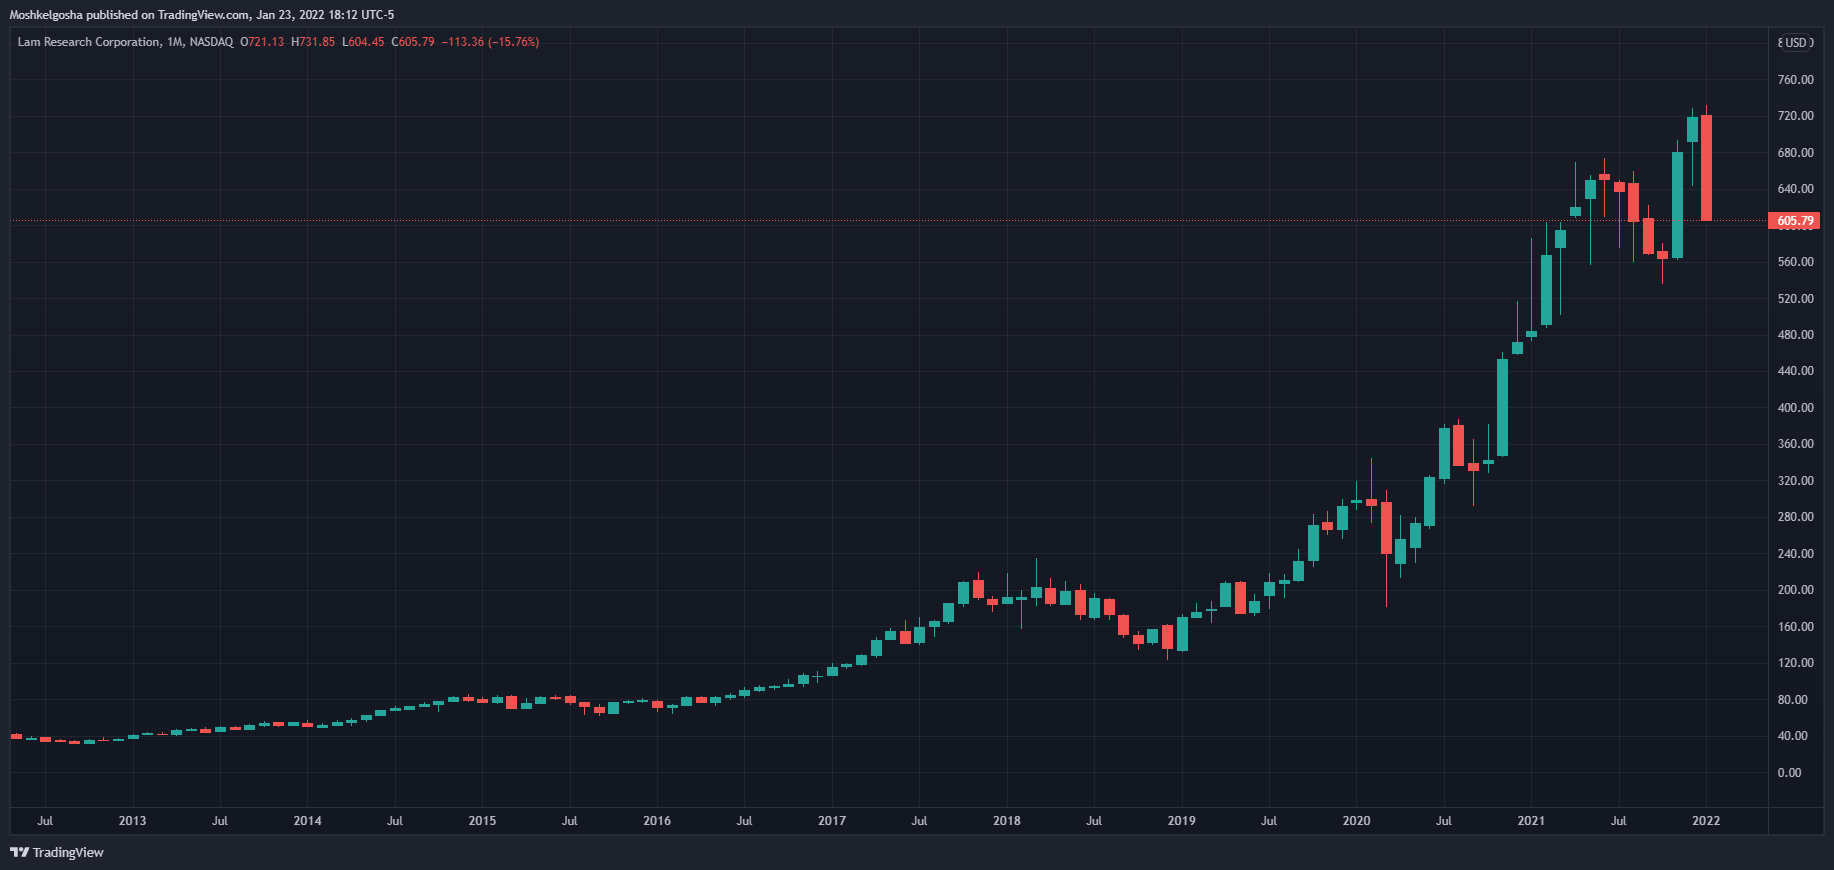Click the 0.00 price axis label
The width and height of the screenshot is (1834, 870).
[1789, 773]
